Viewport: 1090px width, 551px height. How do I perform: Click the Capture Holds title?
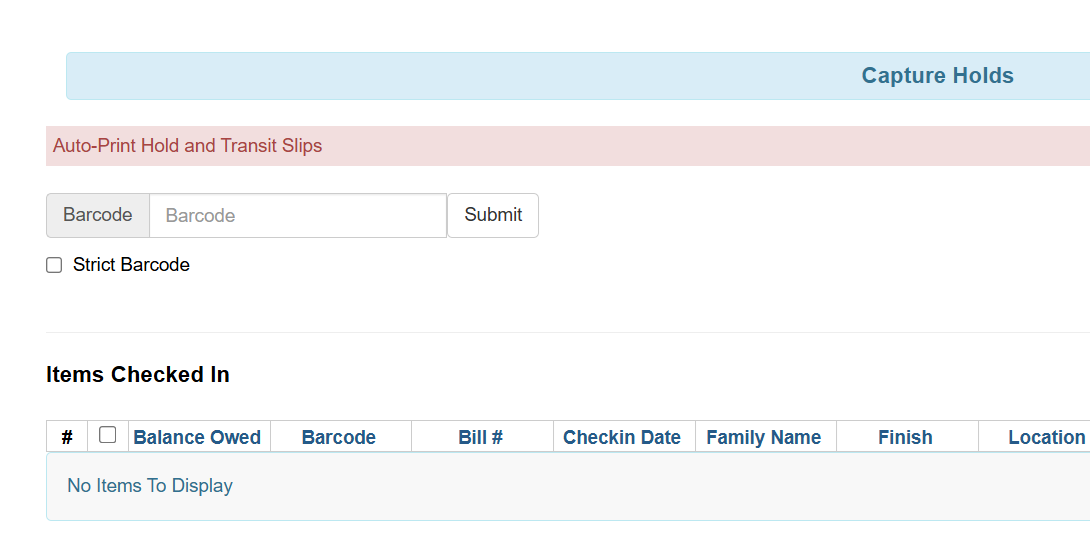tap(937, 76)
